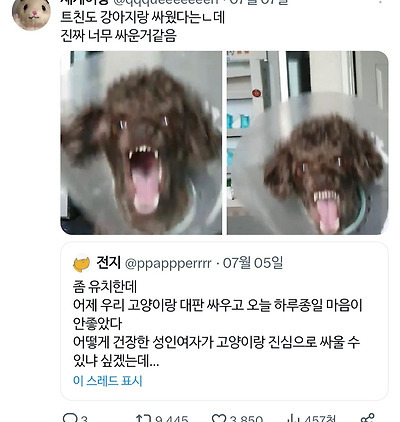The height and width of the screenshot is (422, 400).
Task: Click the reply speech bubble icon
Action: coord(70,418)
